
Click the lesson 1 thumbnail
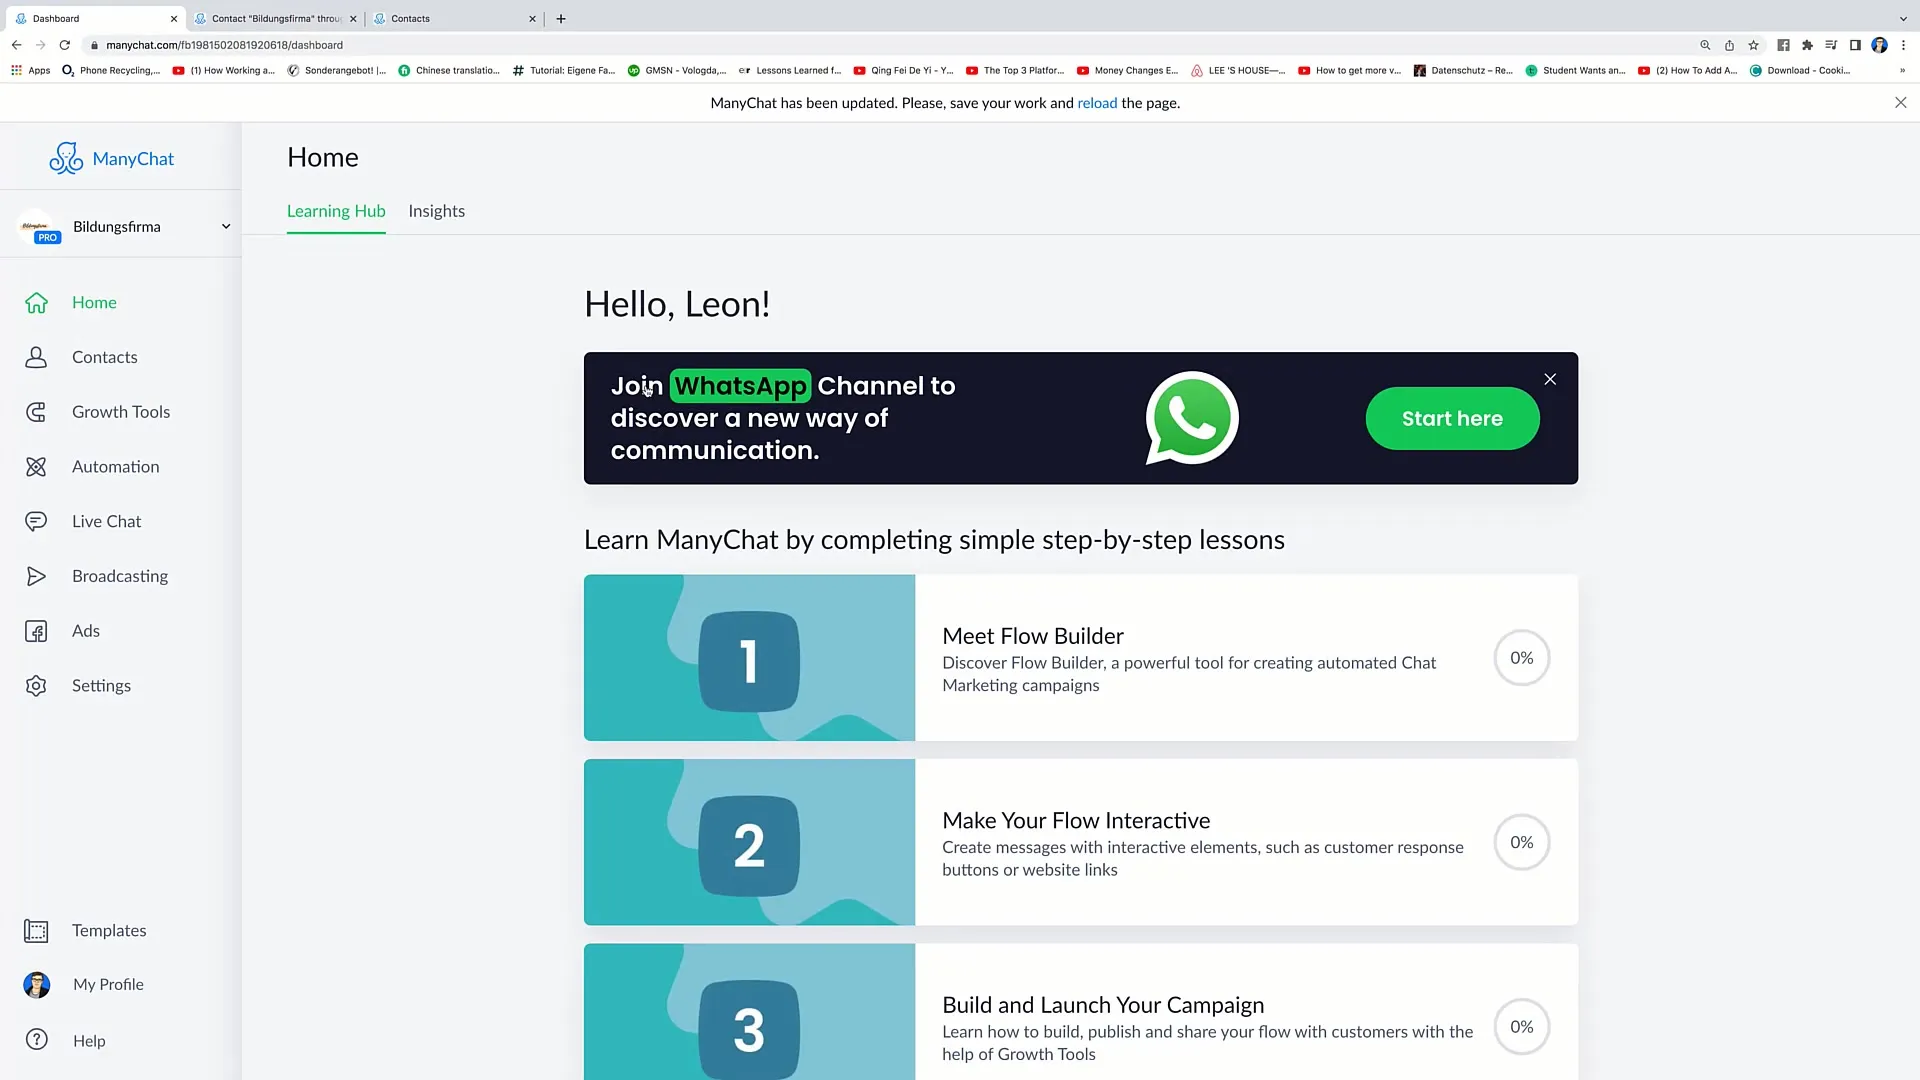click(749, 658)
